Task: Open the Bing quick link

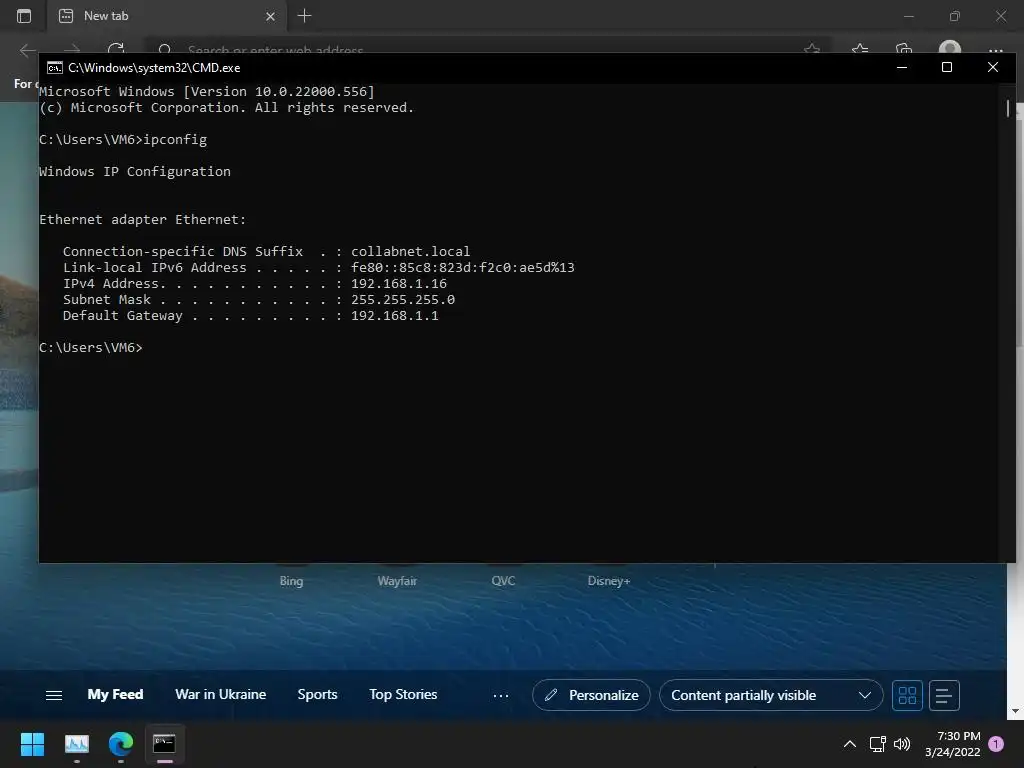Action: [x=291, y=581]
